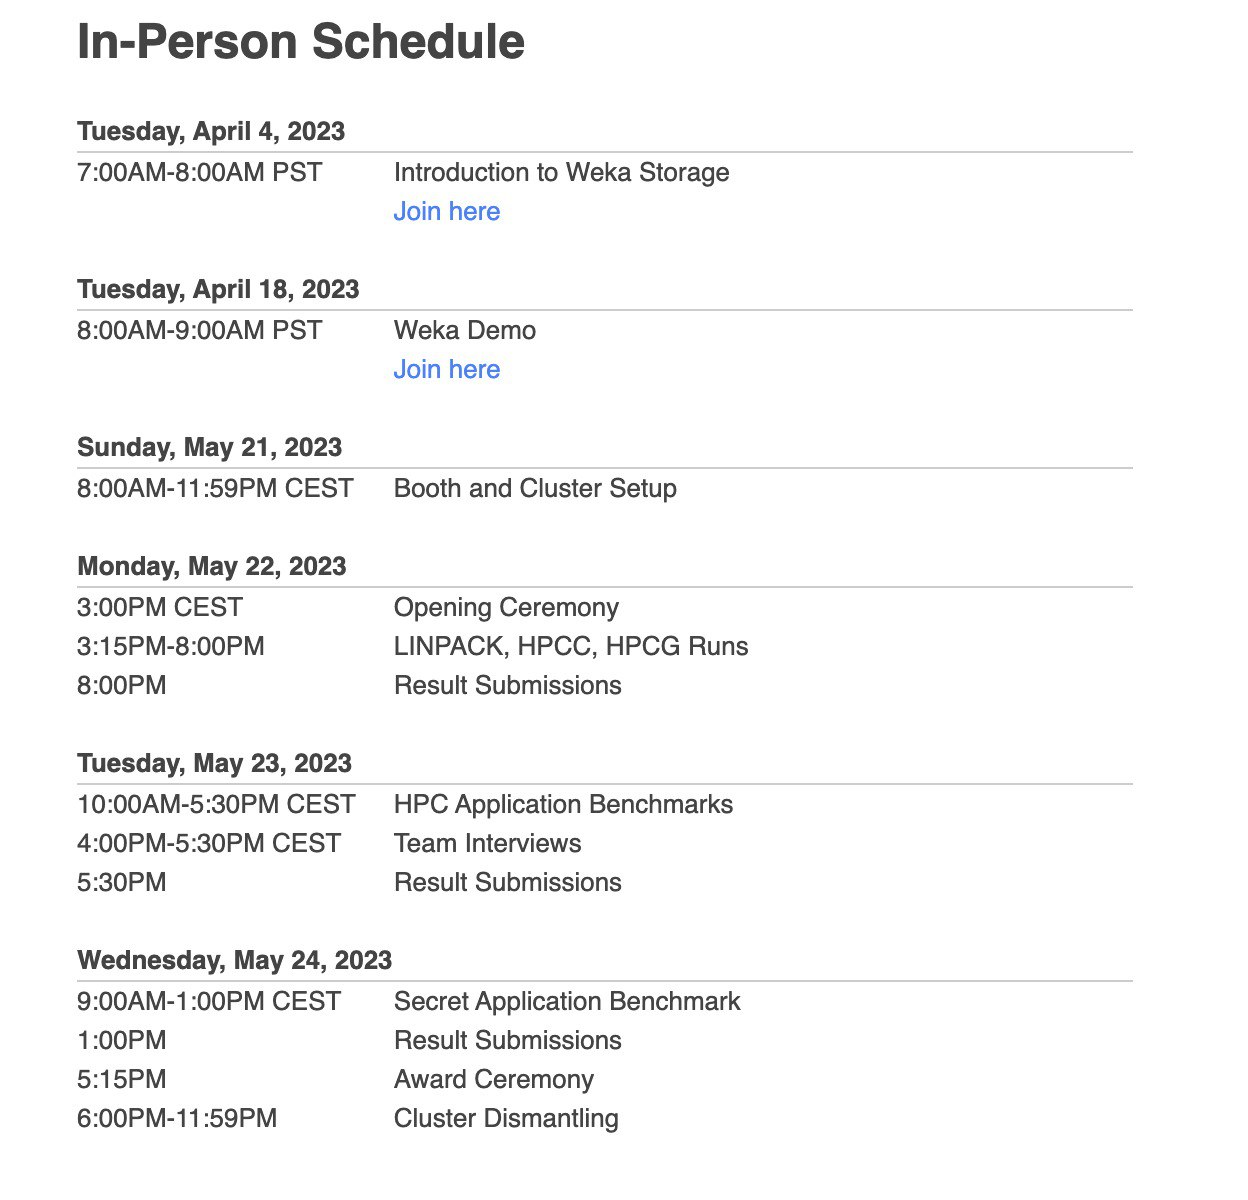The width and height of the screenshot is (1248, 1200).
Task: Click the Booth and Cluster Setup entry
Action: pyautogui.click(x=535, y=488)
